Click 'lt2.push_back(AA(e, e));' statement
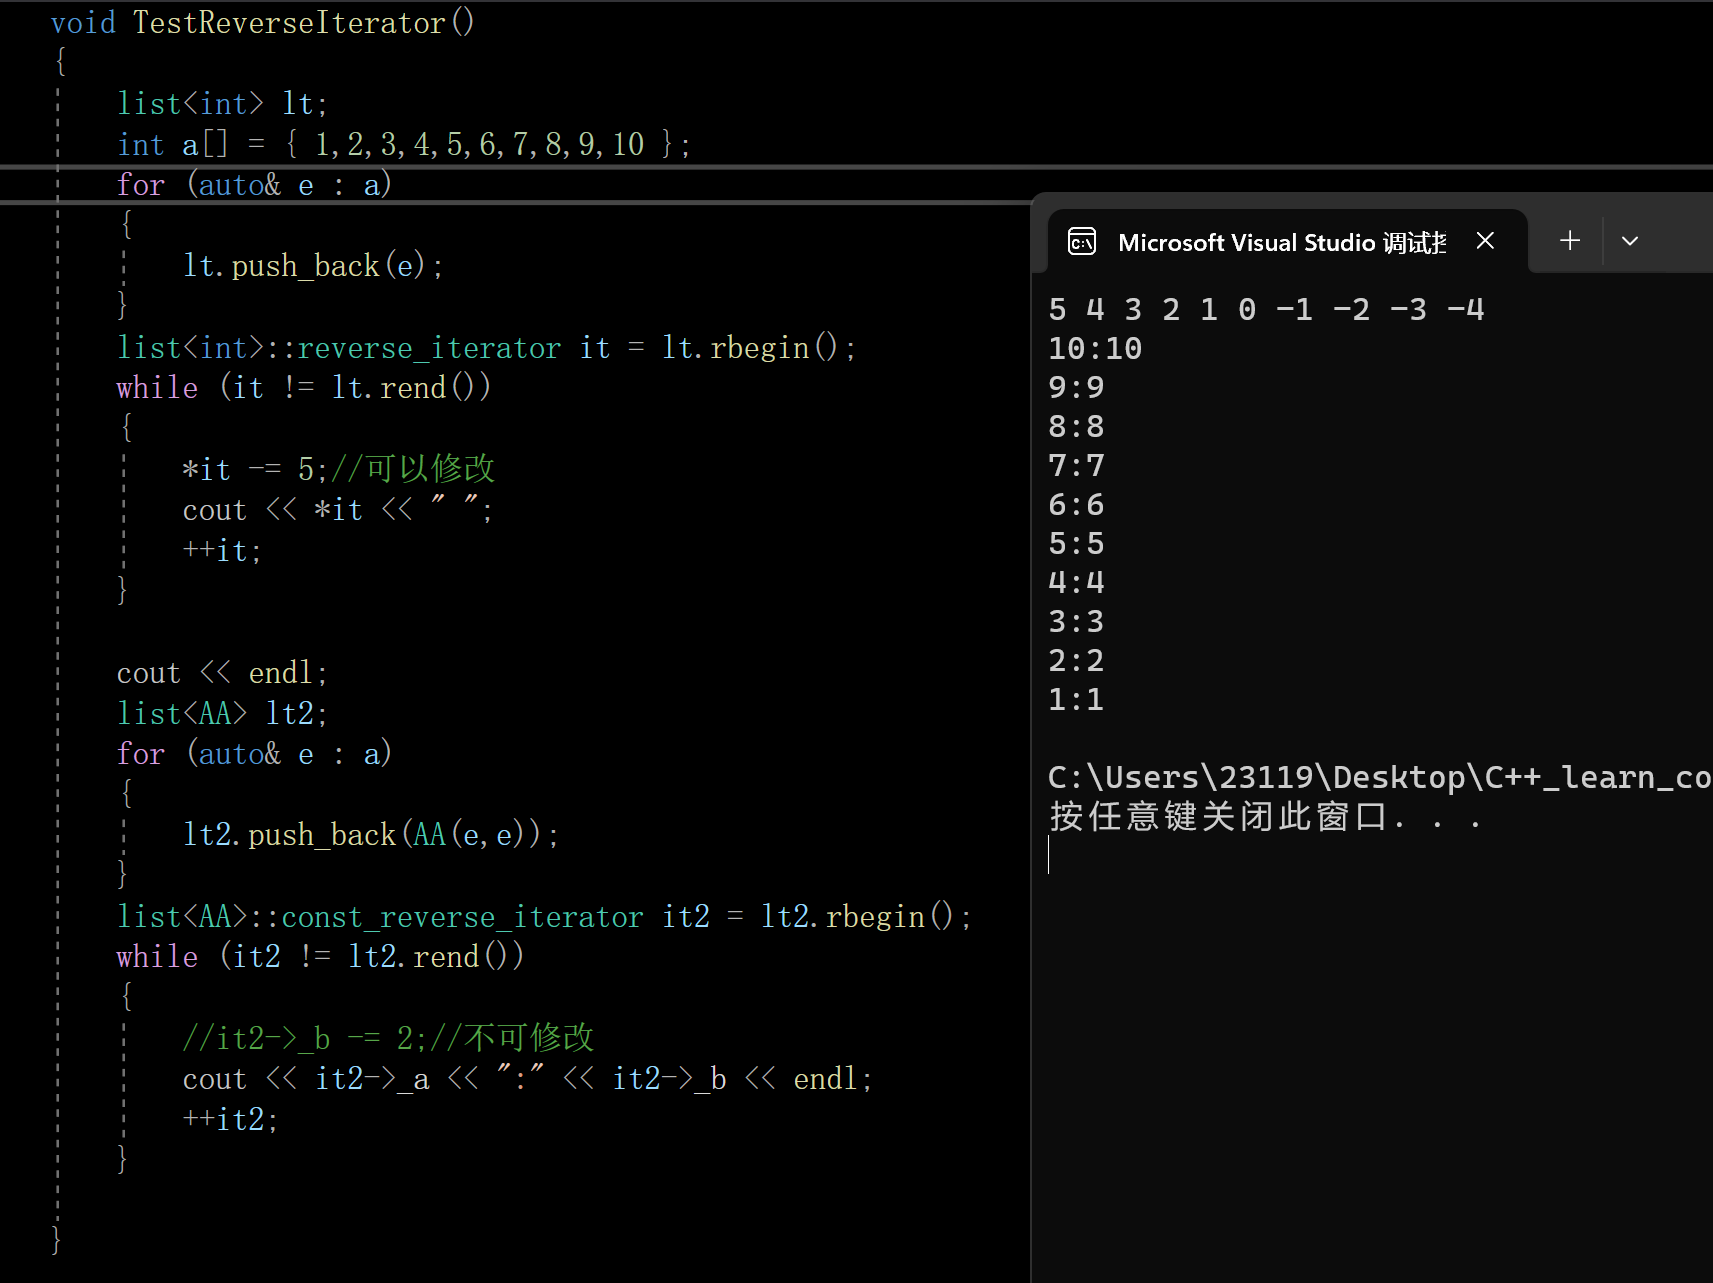This screenshot has width=1713, height=1283. click(371, 835)
